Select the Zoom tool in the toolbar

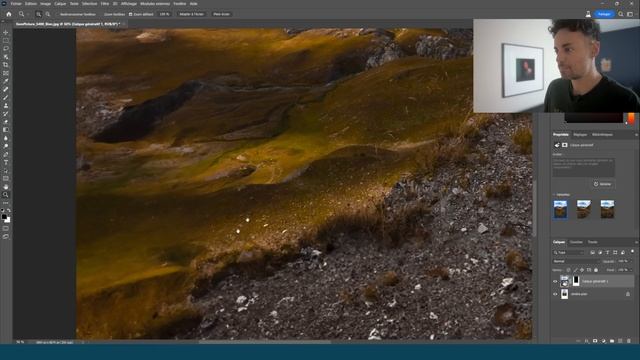click(x=6, y=195)
